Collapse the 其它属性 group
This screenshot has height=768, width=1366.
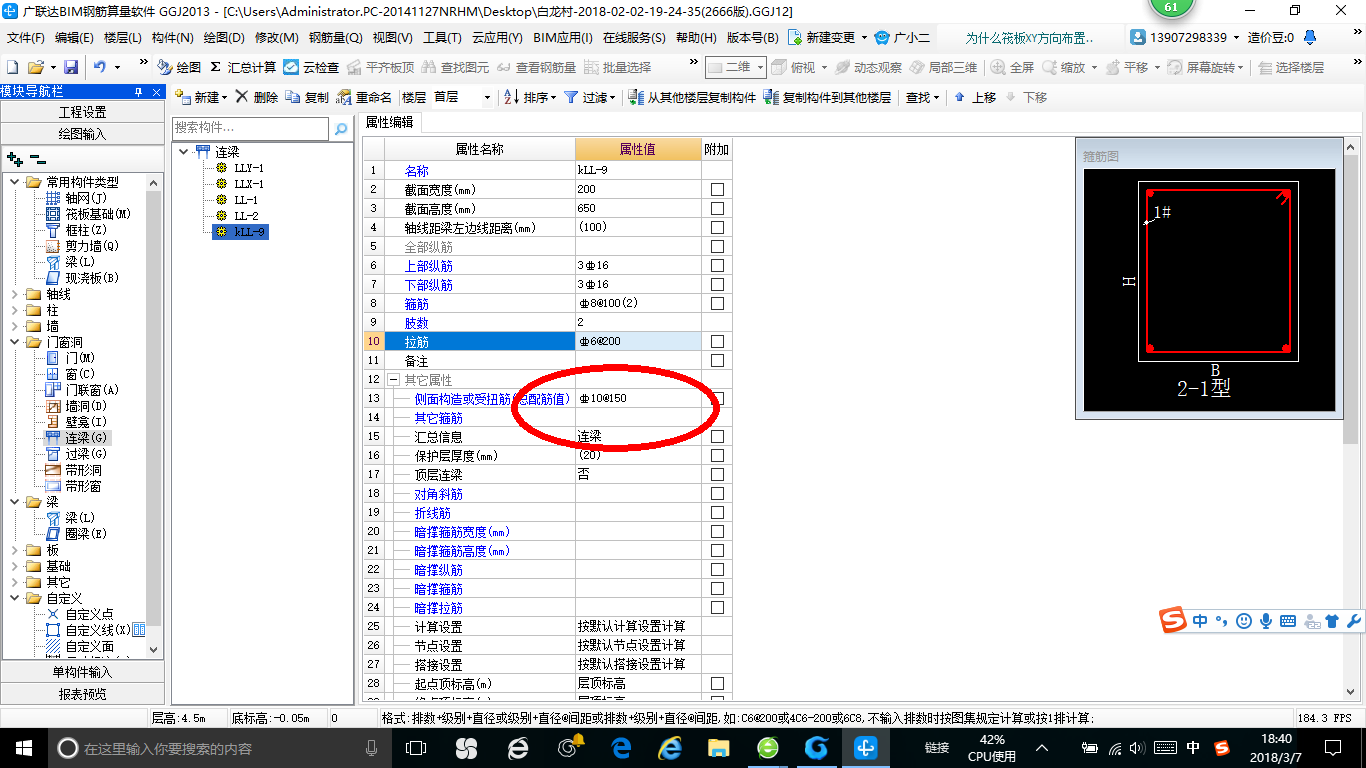393,380
